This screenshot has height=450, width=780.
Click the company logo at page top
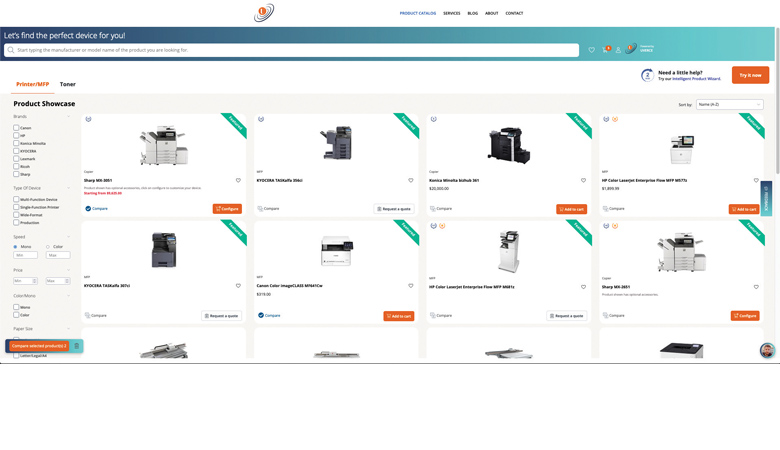(264, 12)
